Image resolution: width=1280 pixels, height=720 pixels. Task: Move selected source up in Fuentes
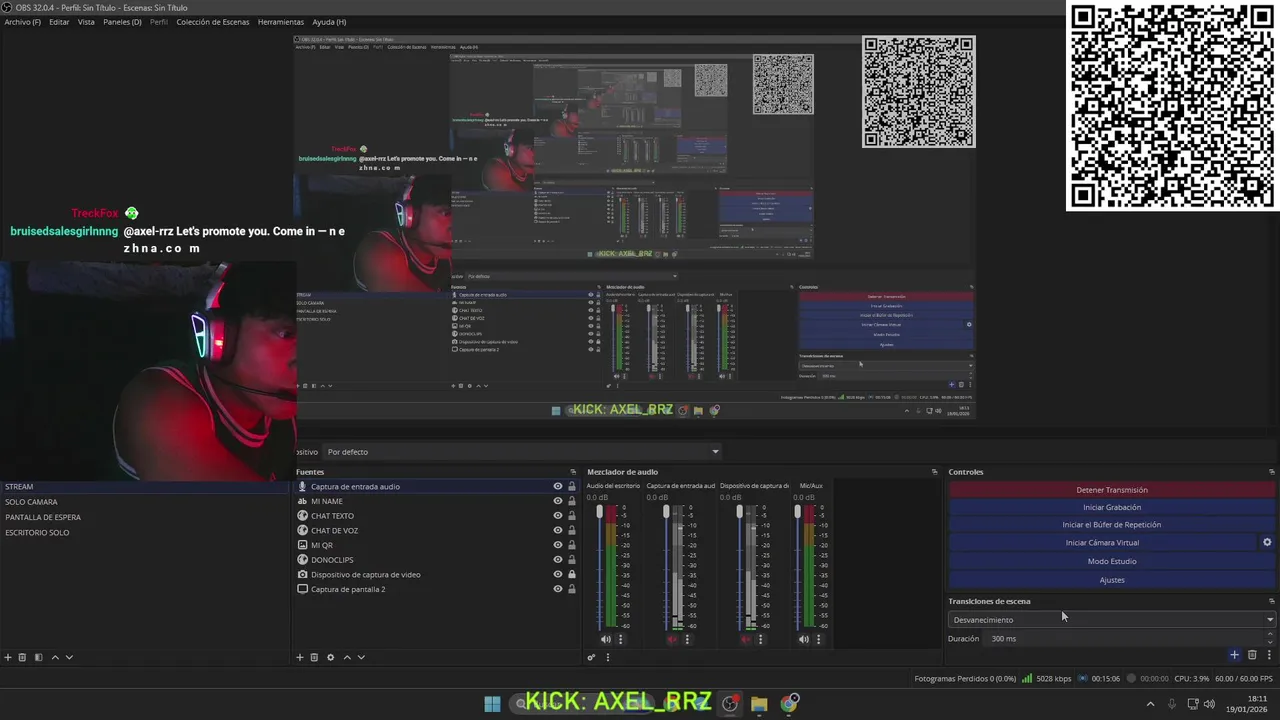click(x=347, y=657)
